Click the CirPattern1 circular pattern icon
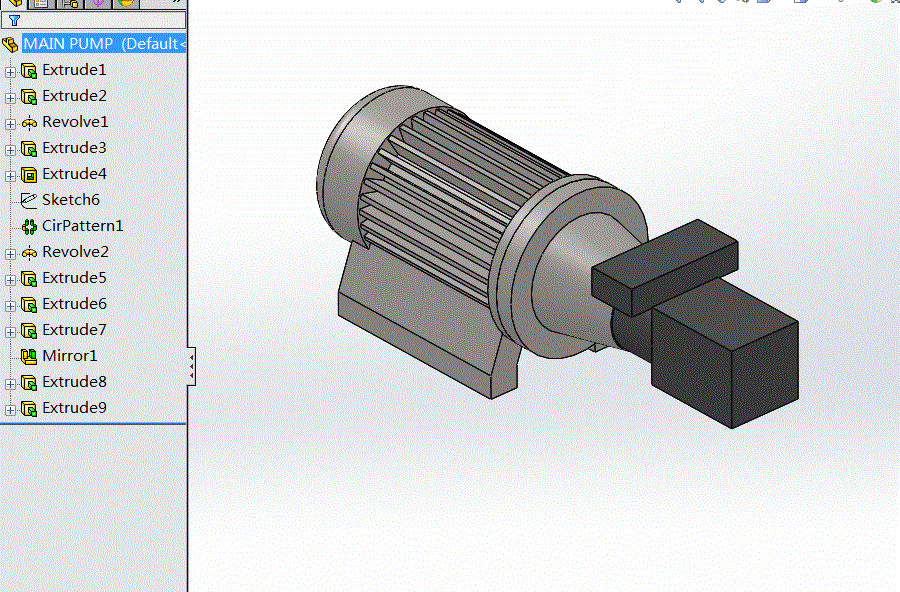 point(28,227)
